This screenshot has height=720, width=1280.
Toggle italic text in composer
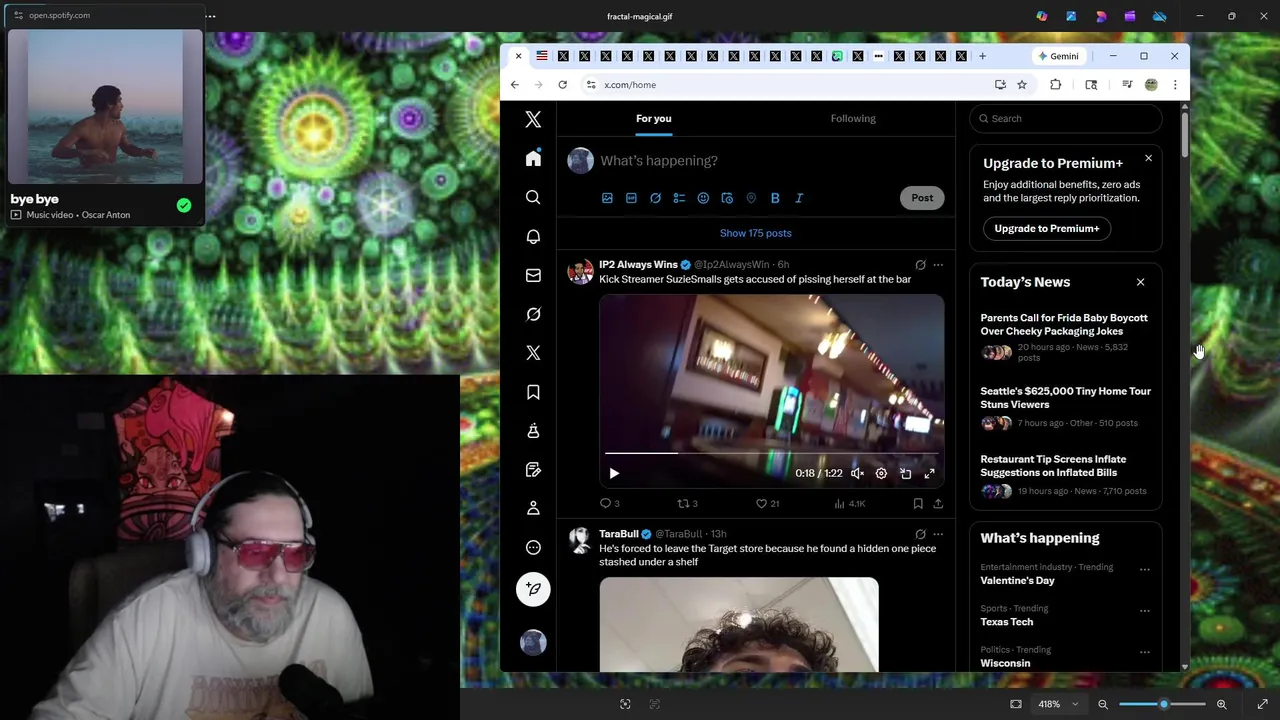[x=799, y=198]
